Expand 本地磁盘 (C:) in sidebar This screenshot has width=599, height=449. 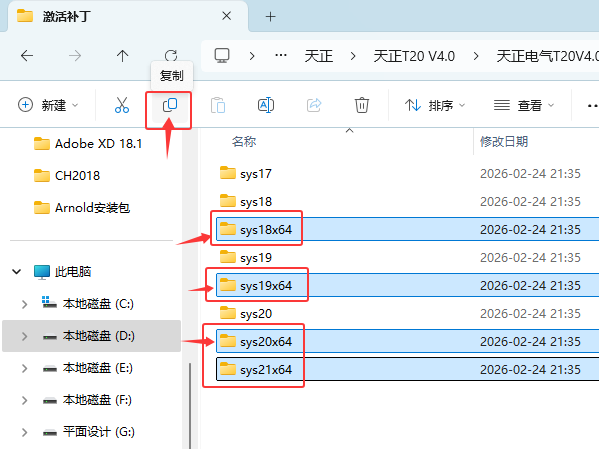24,304
